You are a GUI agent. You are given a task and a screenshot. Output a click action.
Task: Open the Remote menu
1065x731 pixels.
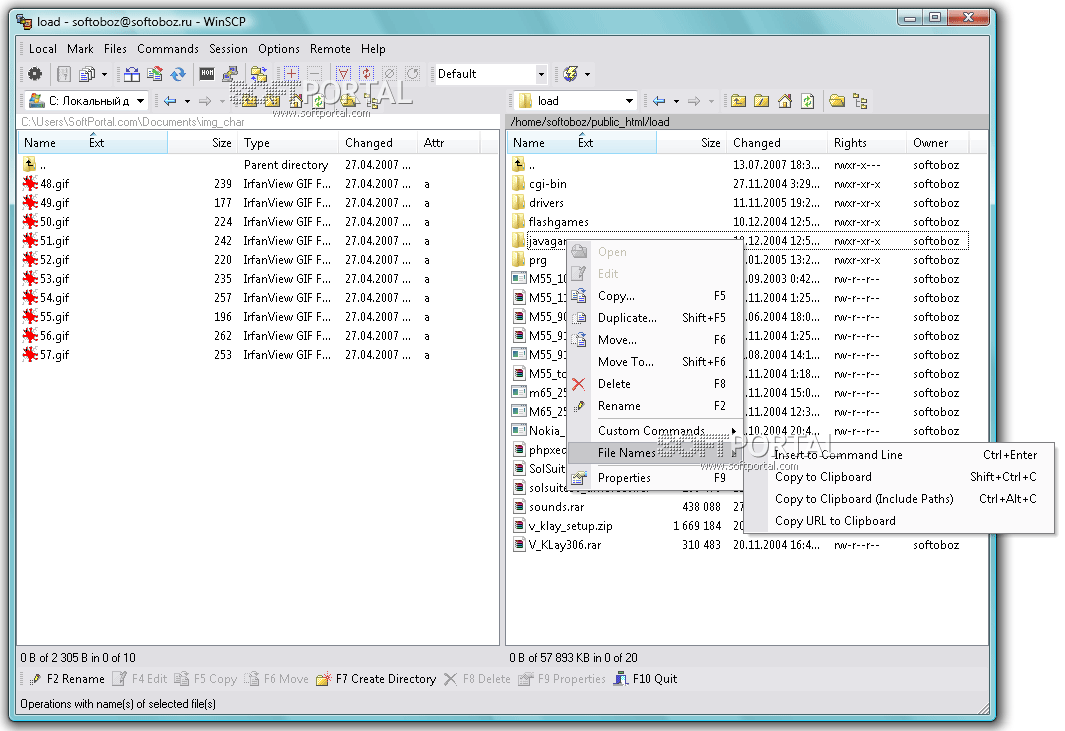pos(330,49)
